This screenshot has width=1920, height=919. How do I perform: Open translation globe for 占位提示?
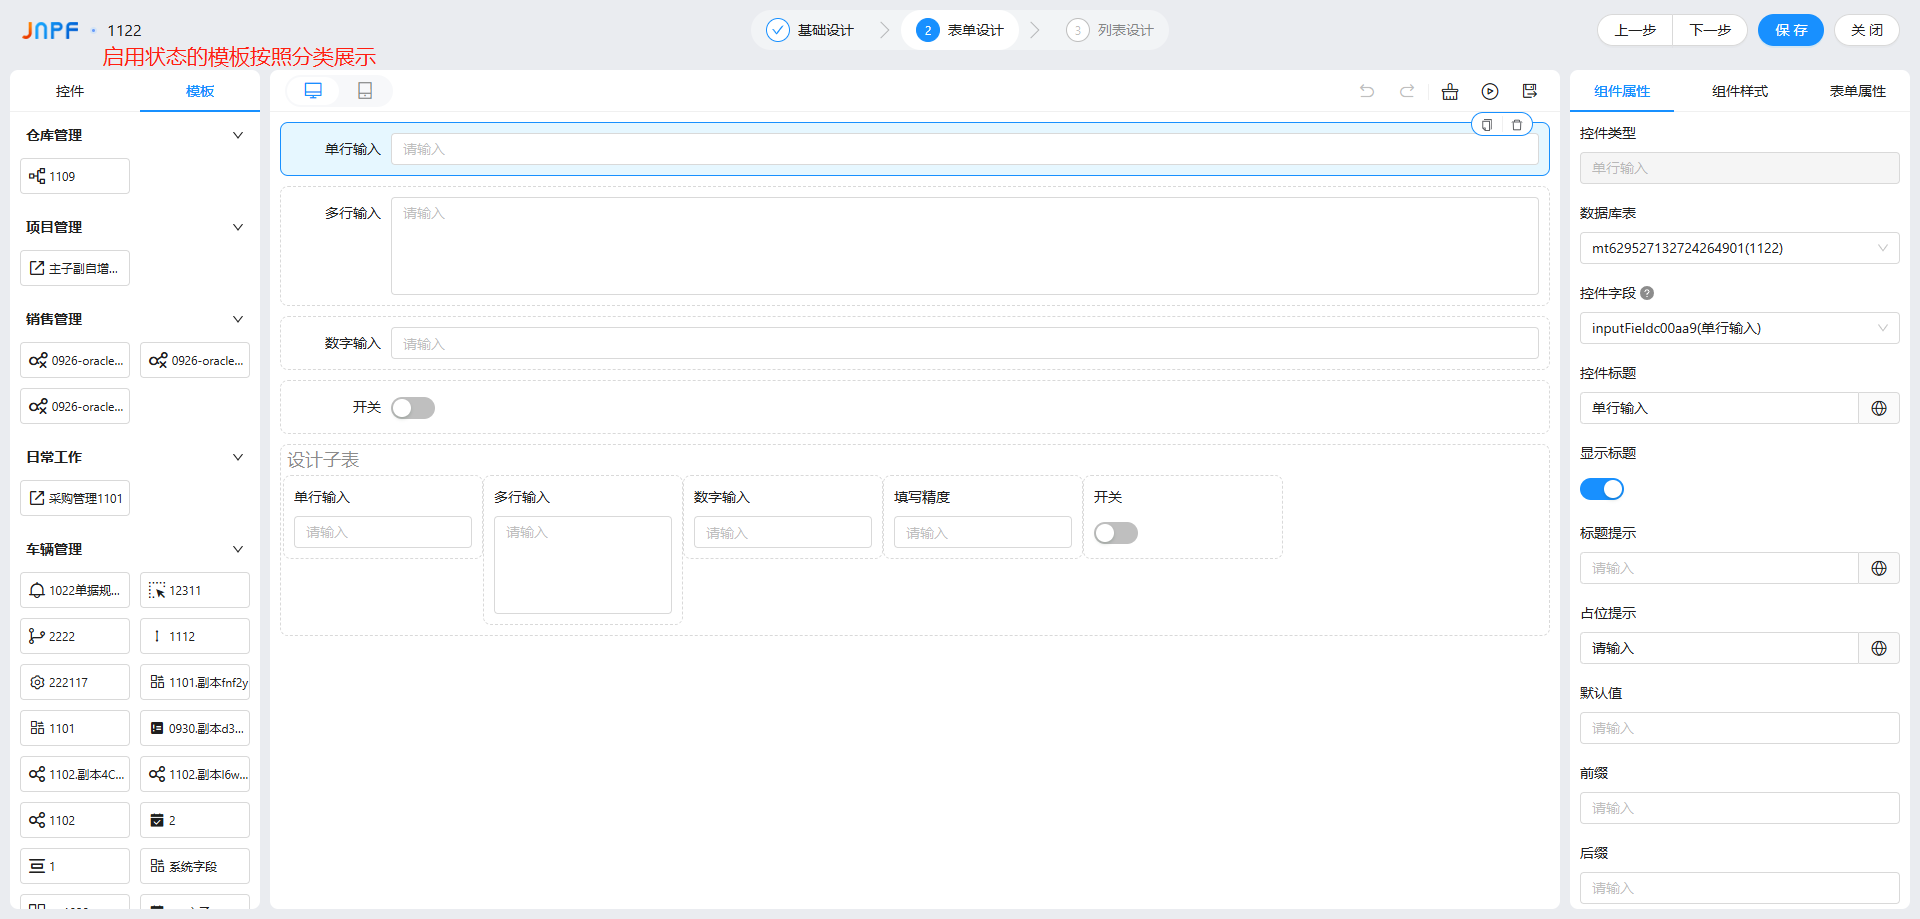1879,648
